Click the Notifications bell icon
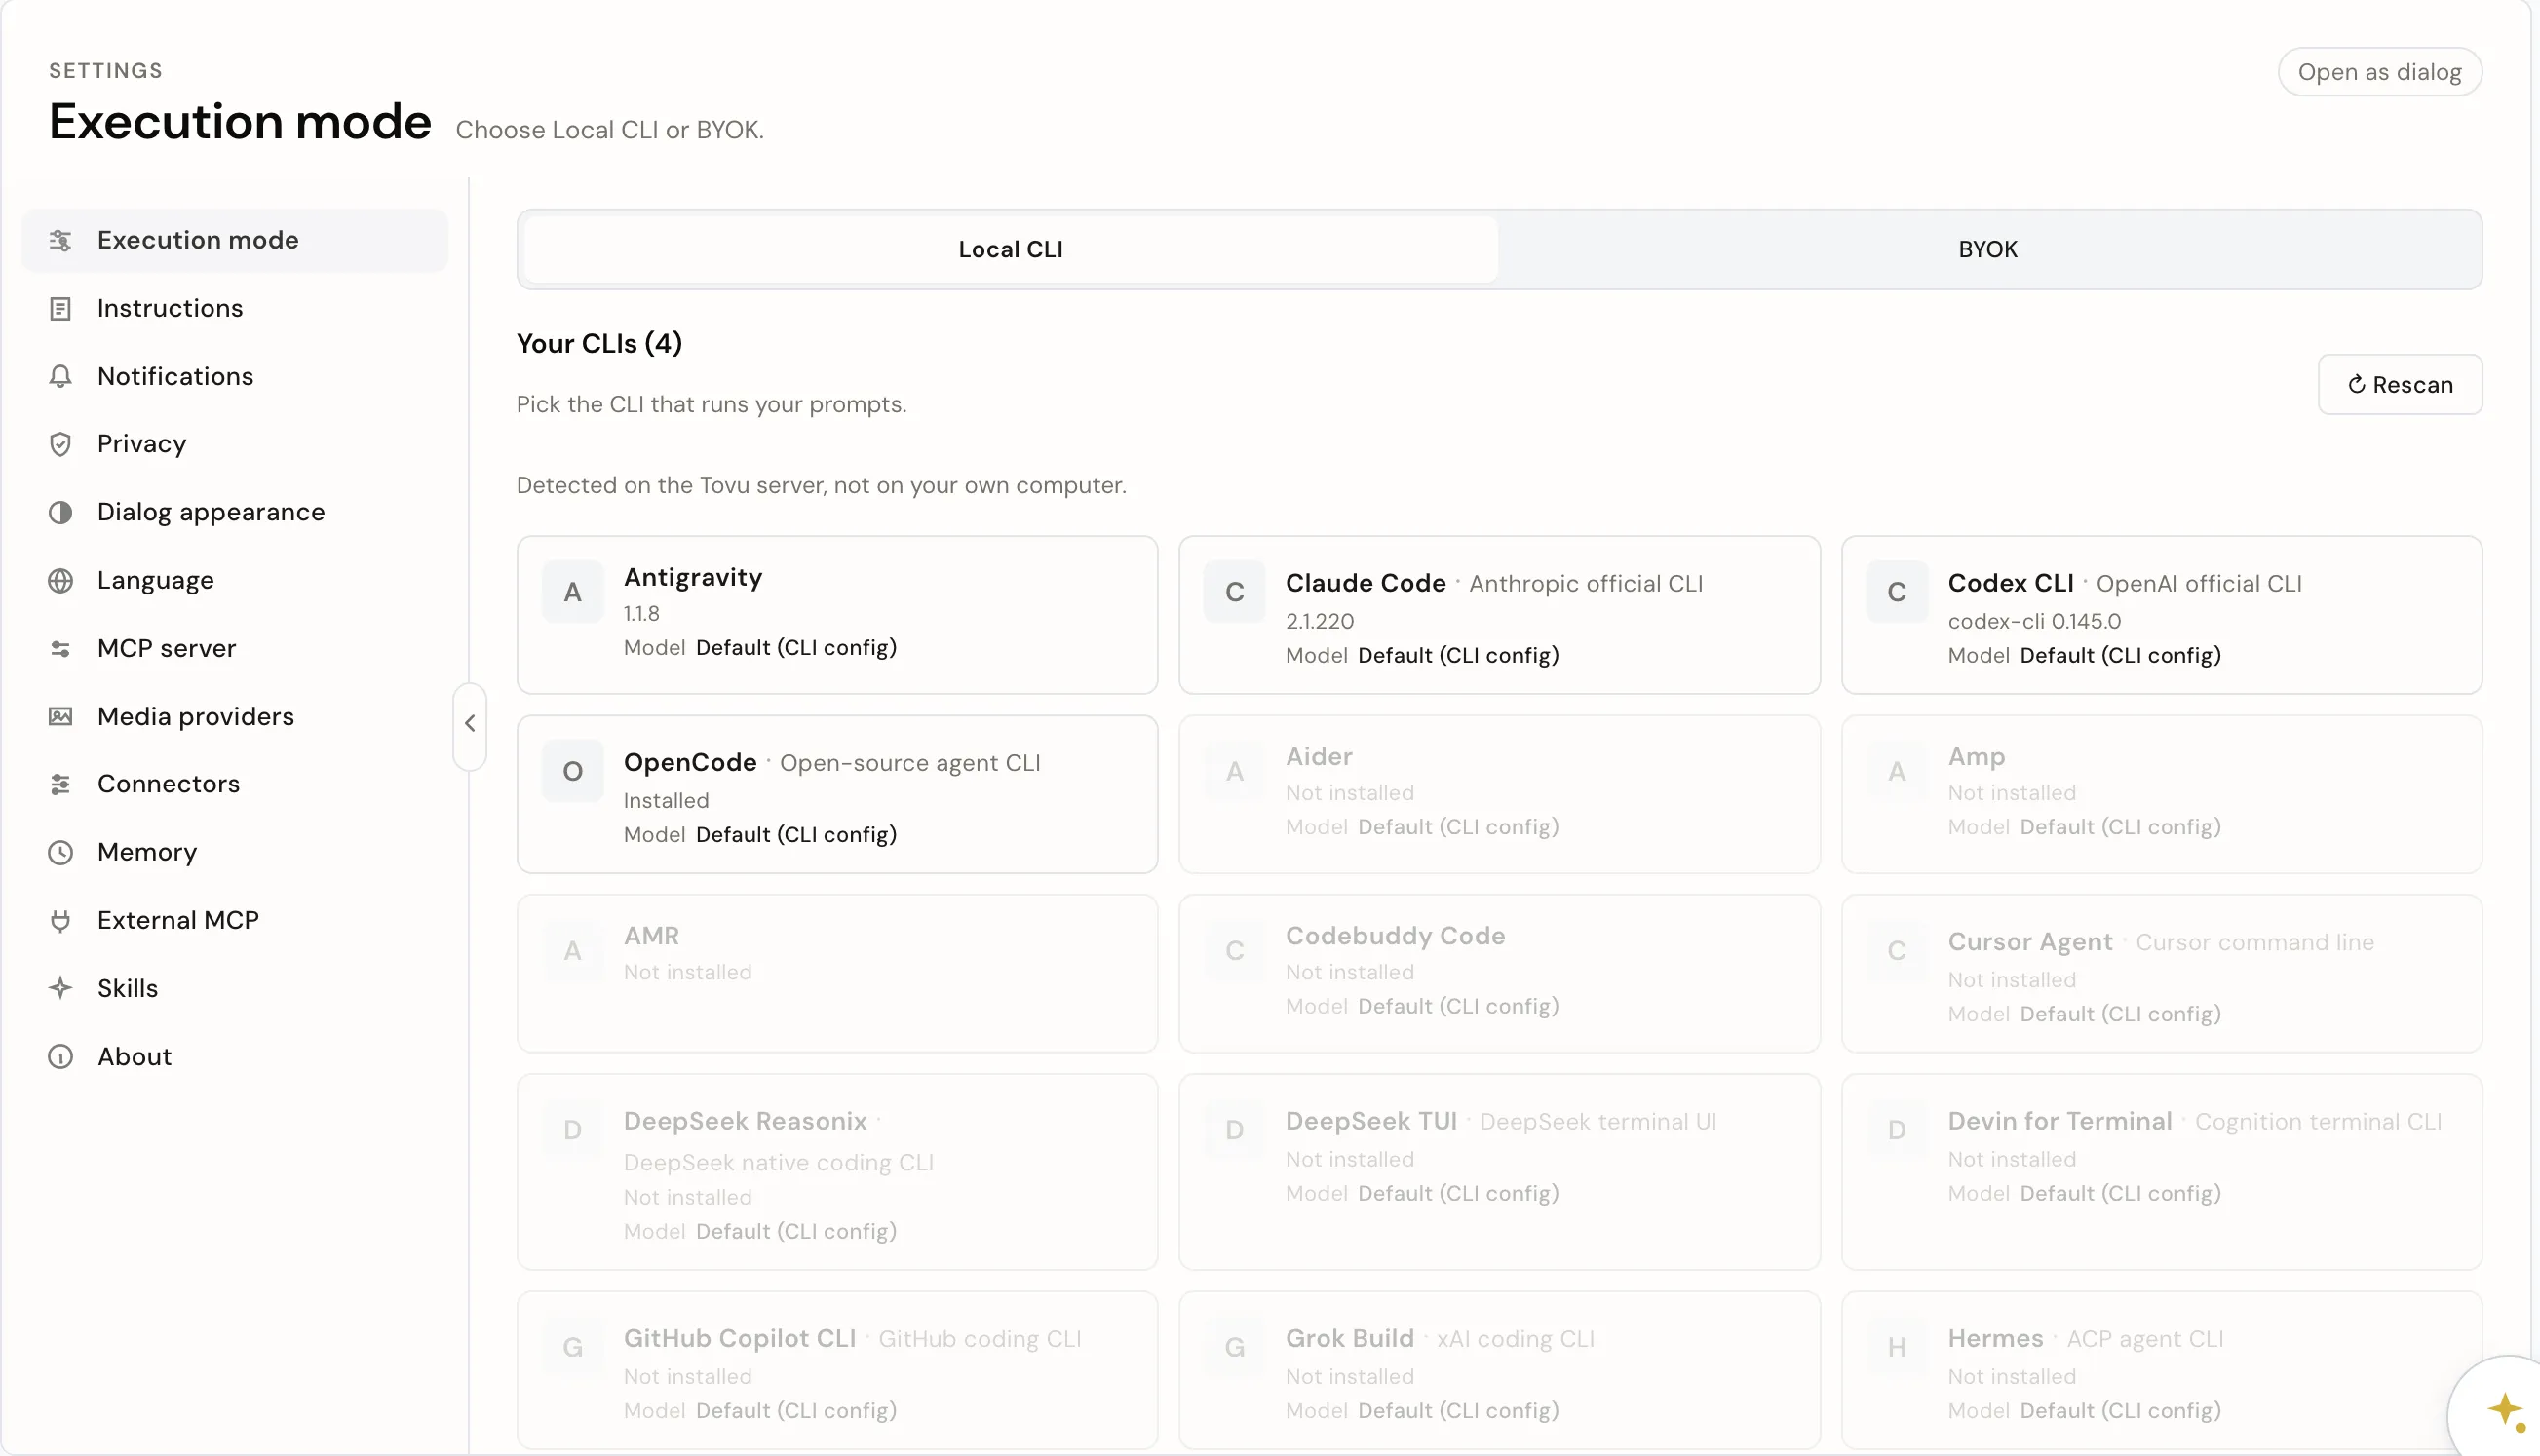This screenshot has height=1456, width=2540. [x=60, y=376]
